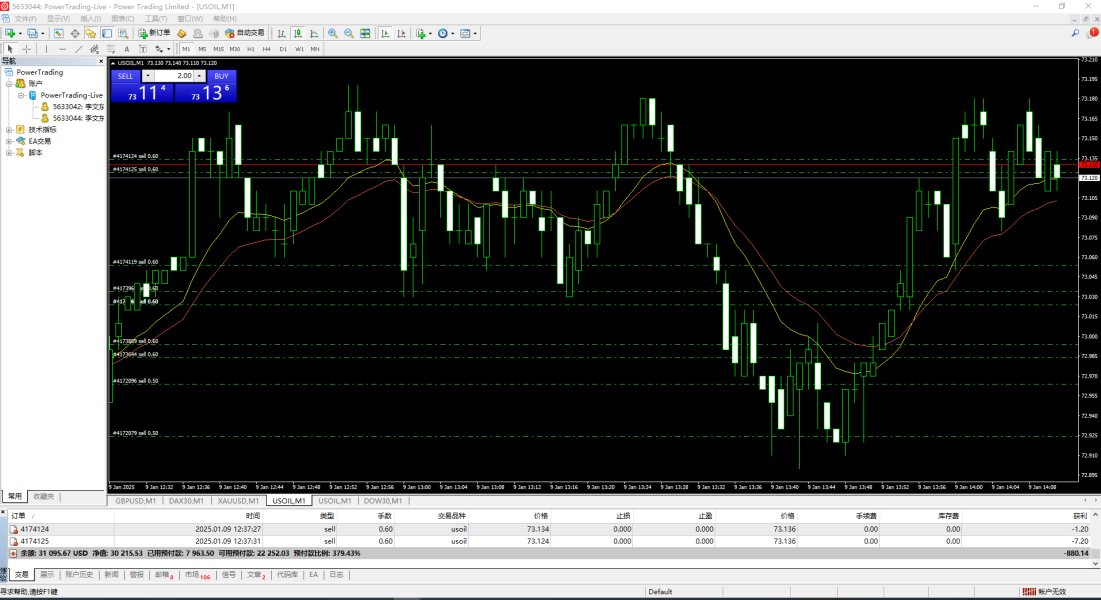Switch chart to candlestick mode
The width and height of the screenshot is (1101, 600).
[298, 33]
